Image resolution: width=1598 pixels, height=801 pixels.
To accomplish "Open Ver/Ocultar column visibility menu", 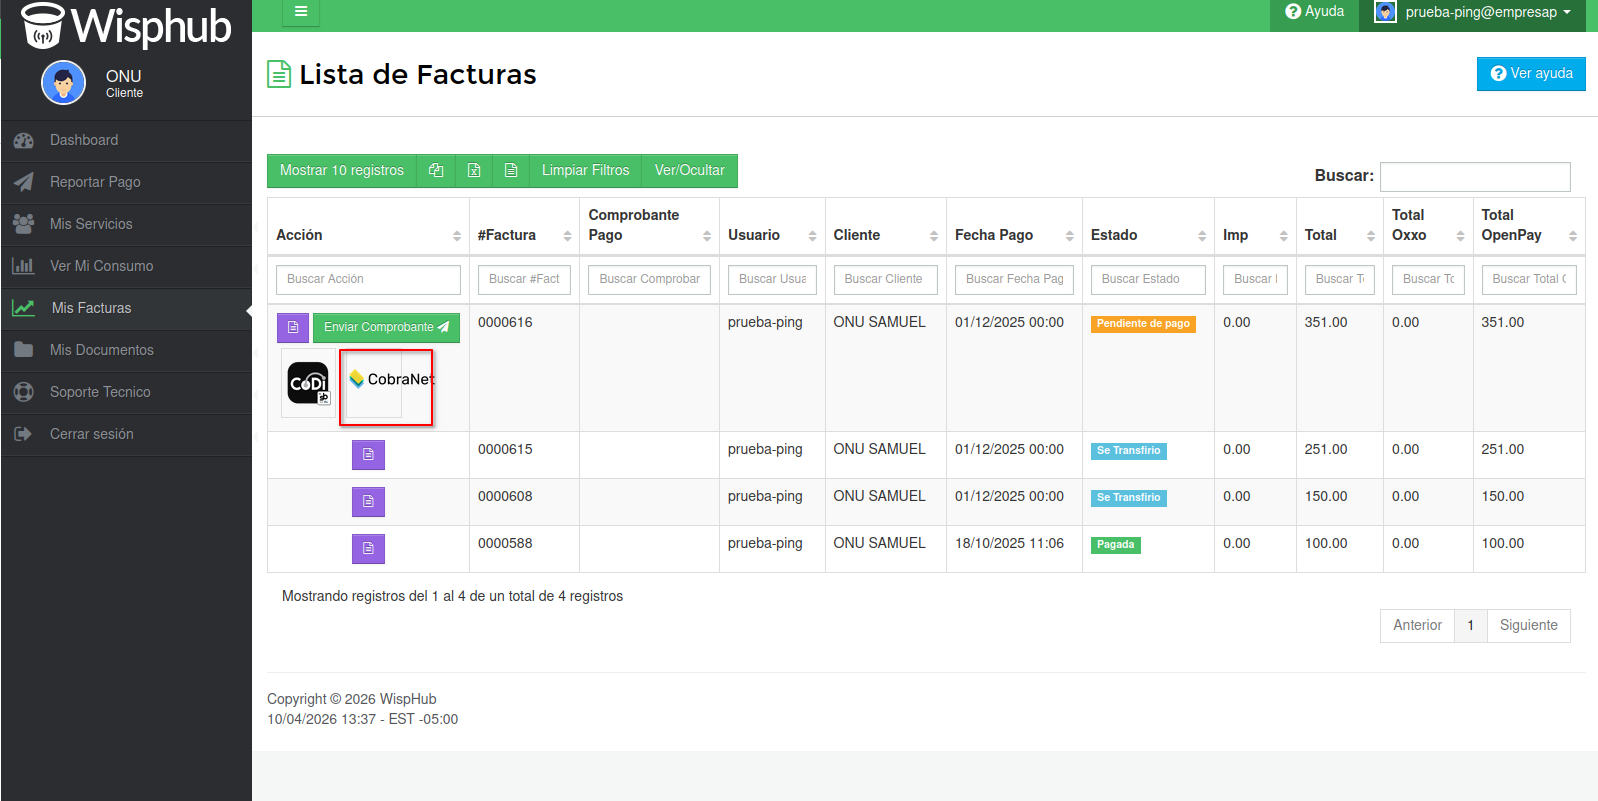I will 689,170.
